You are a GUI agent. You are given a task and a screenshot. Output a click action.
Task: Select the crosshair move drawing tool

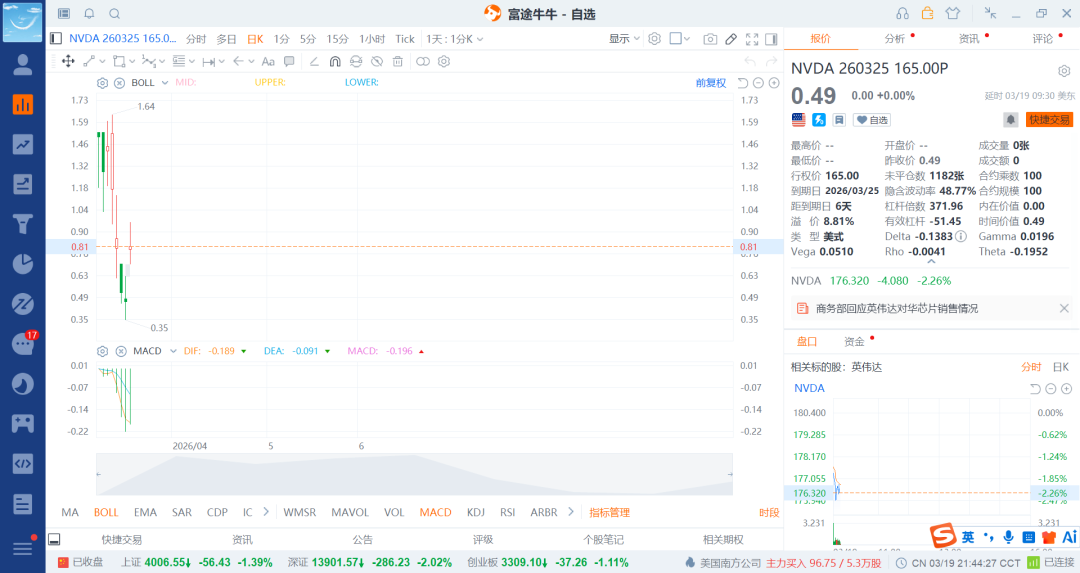click(68, 61)
